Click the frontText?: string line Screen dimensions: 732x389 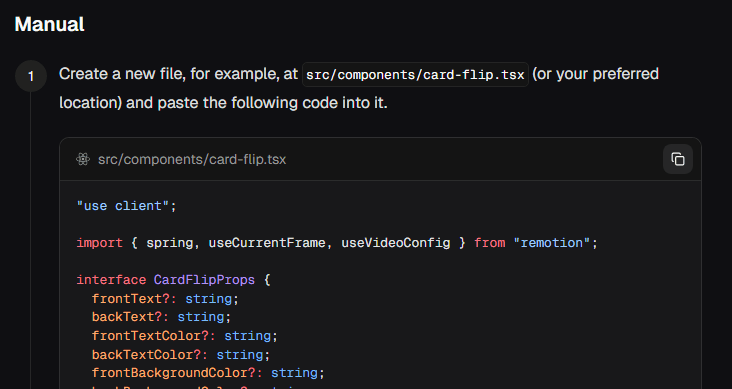[165, 299]
